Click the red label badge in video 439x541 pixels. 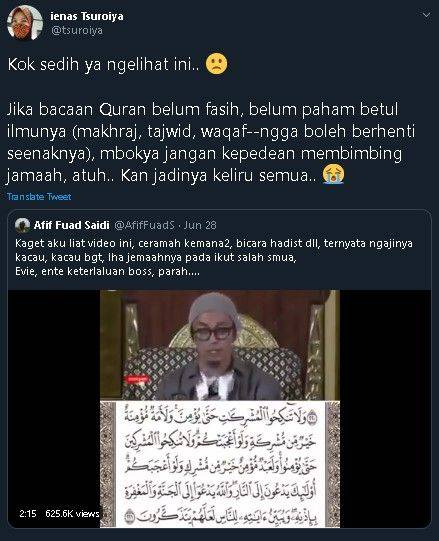click(138, 380)
